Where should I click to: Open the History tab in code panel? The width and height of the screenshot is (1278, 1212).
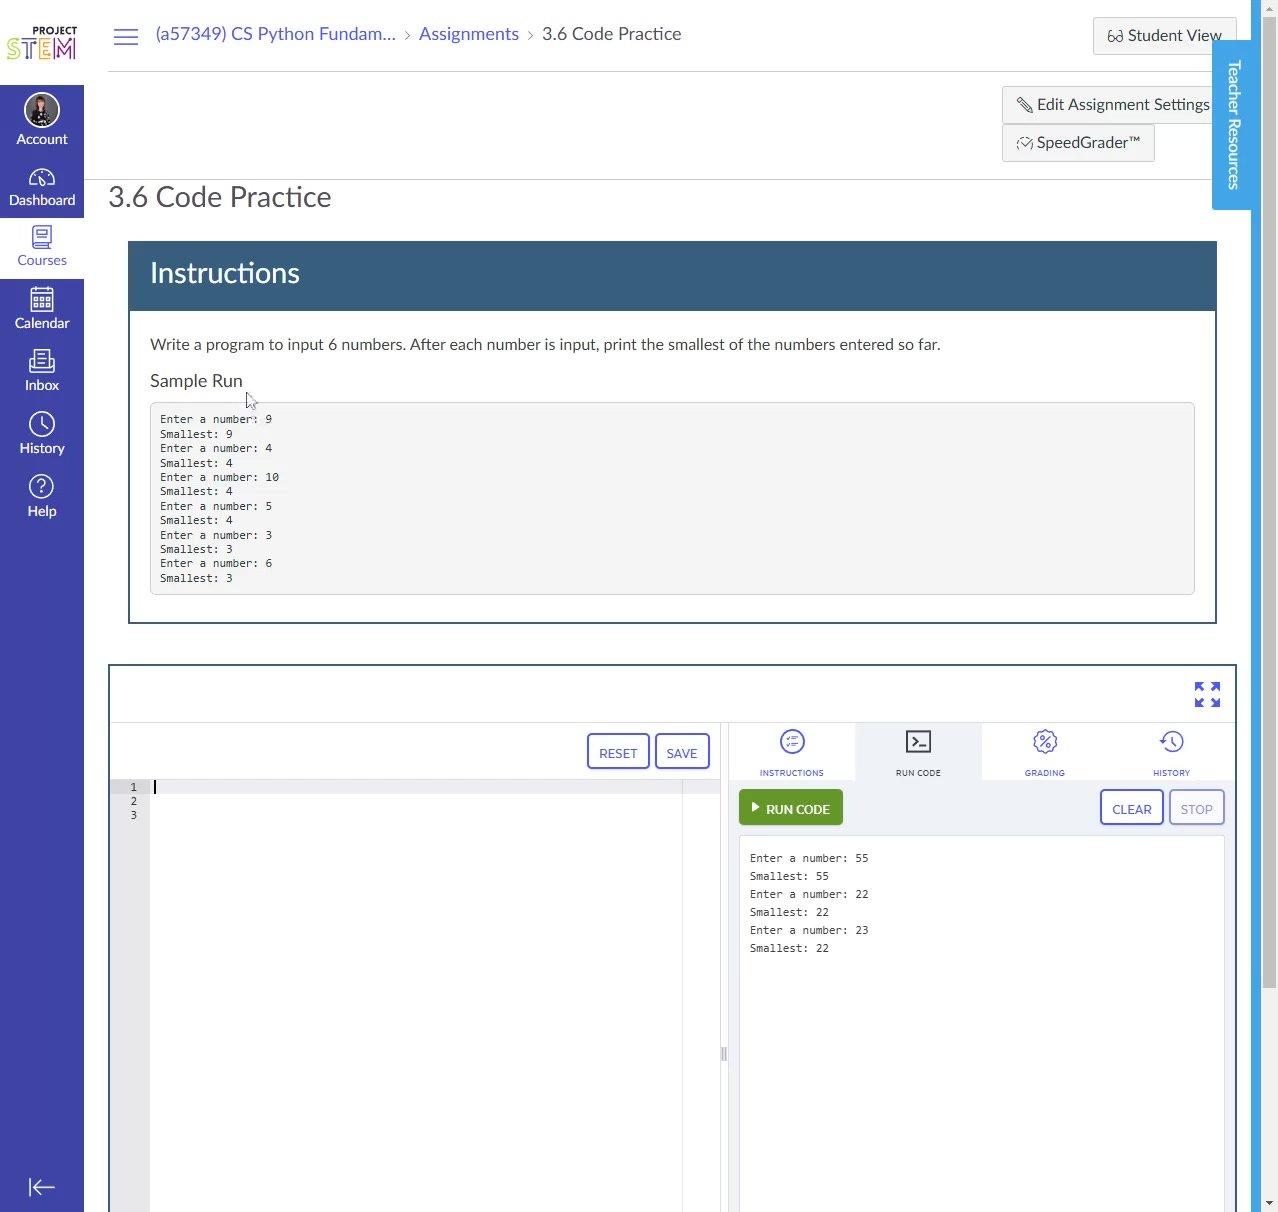[x=1171, y=752]
